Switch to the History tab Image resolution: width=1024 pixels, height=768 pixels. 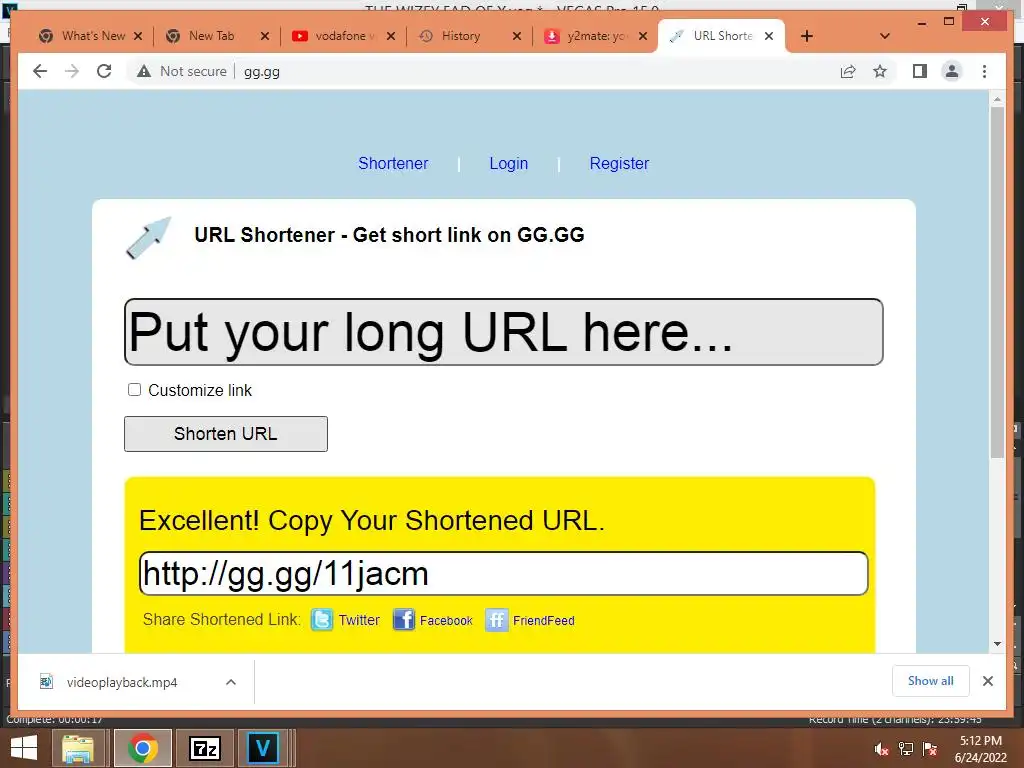(x=461, y=36)
